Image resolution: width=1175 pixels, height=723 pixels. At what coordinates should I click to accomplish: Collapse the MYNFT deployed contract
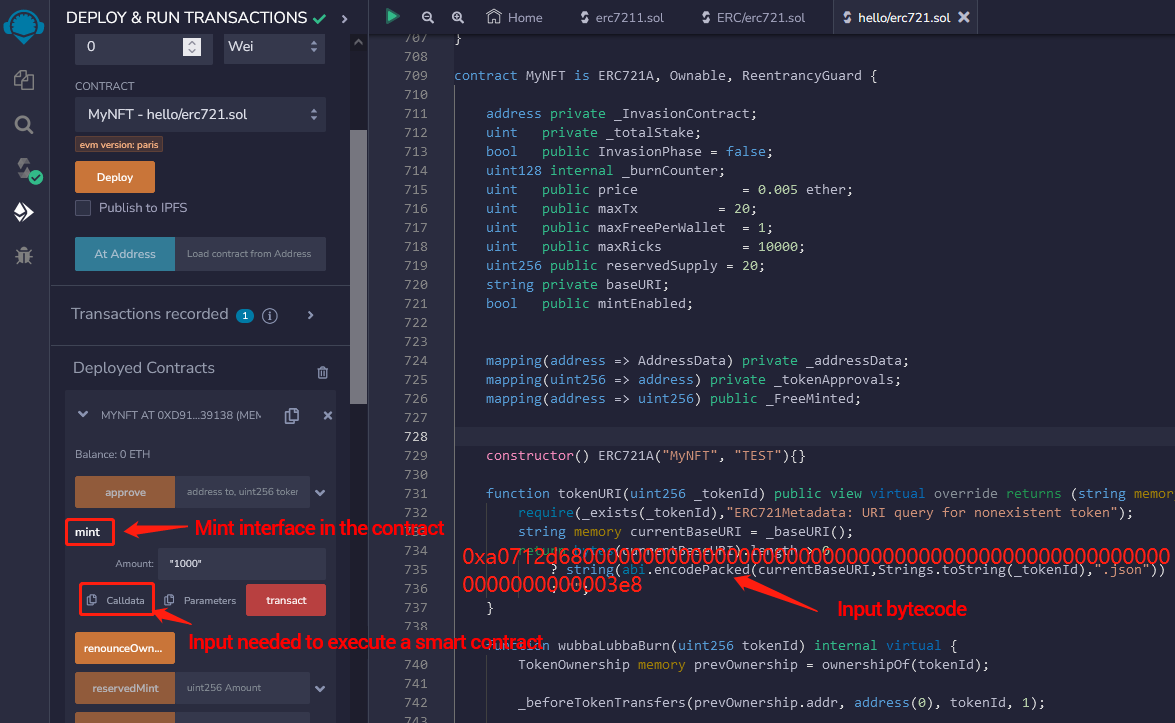[x=83, y=414]
